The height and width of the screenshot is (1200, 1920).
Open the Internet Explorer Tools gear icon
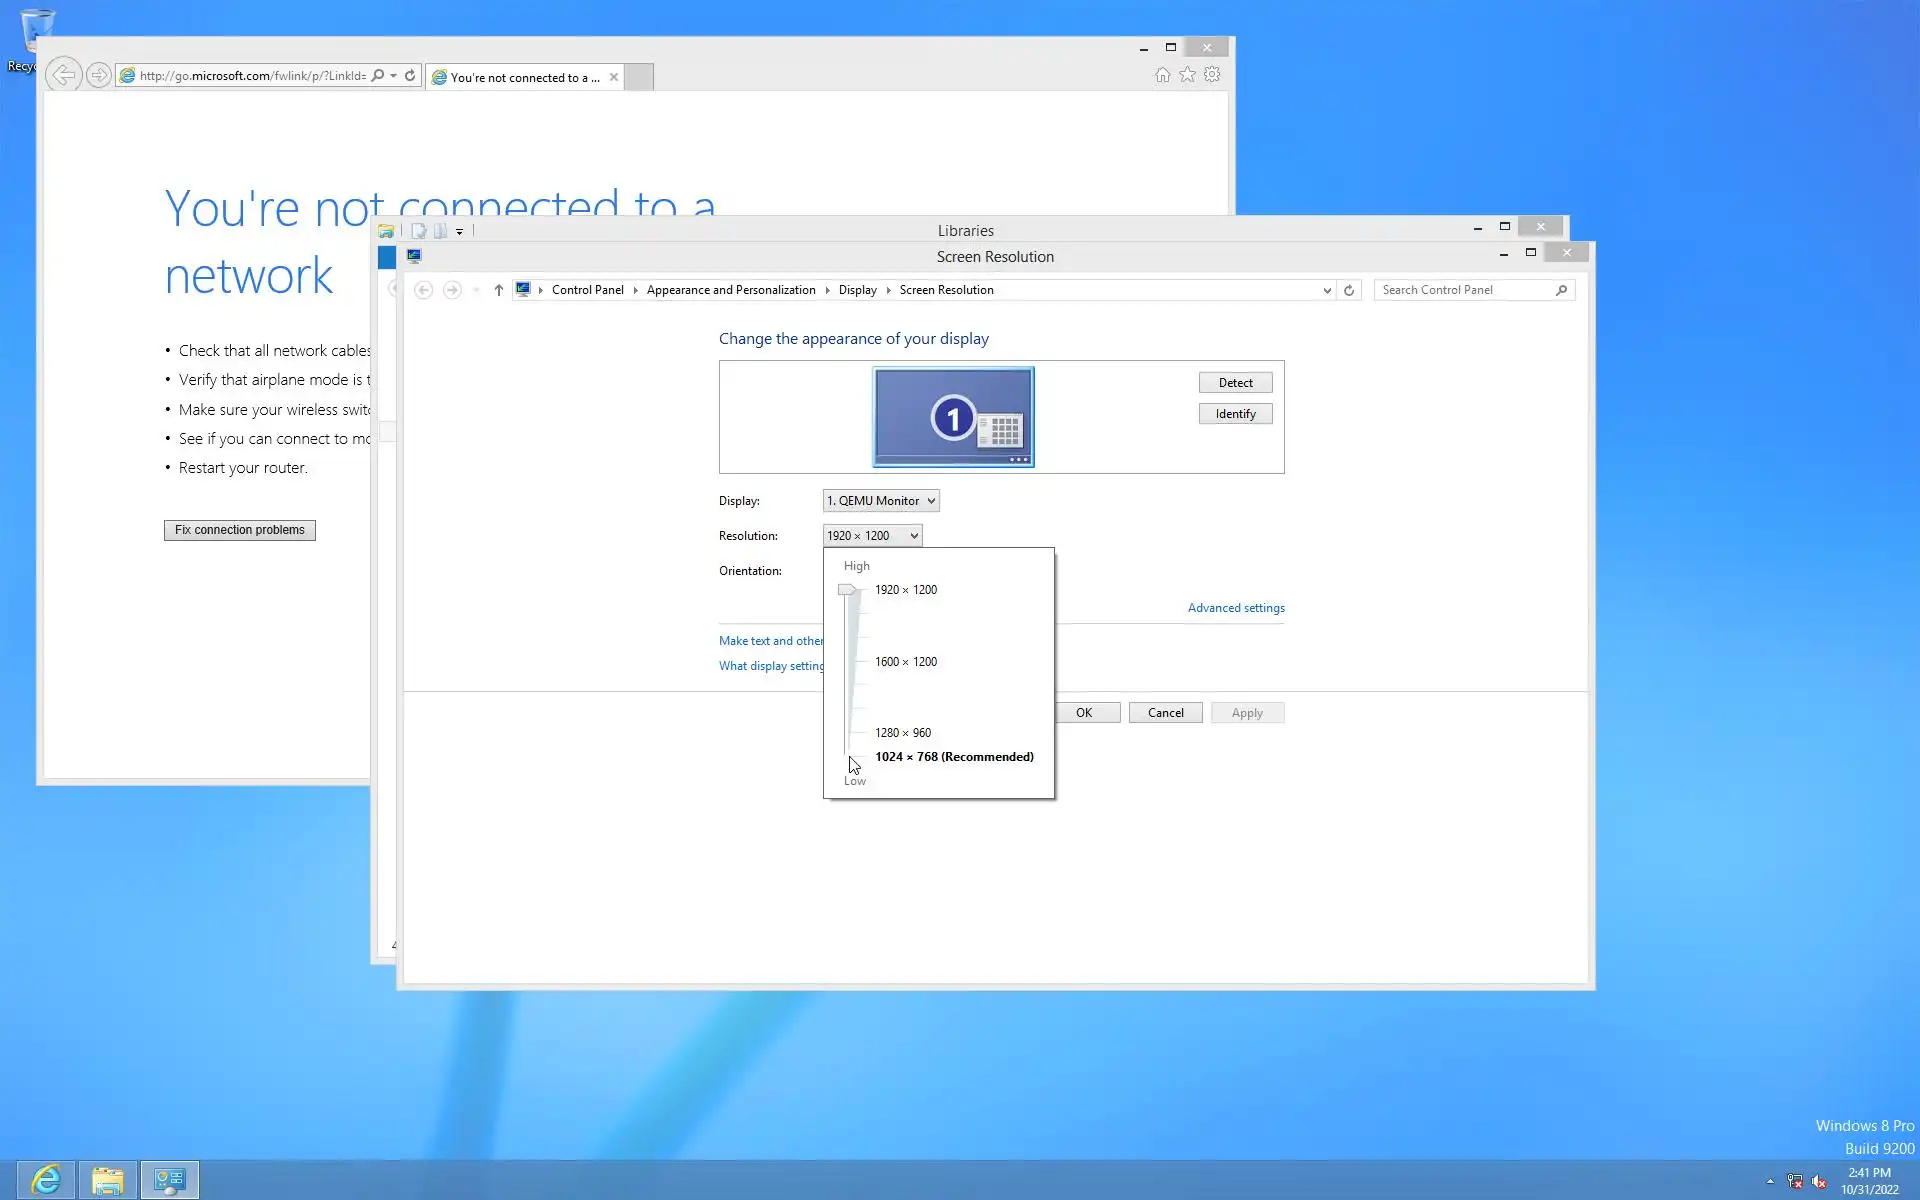(x=1212, y=75)
